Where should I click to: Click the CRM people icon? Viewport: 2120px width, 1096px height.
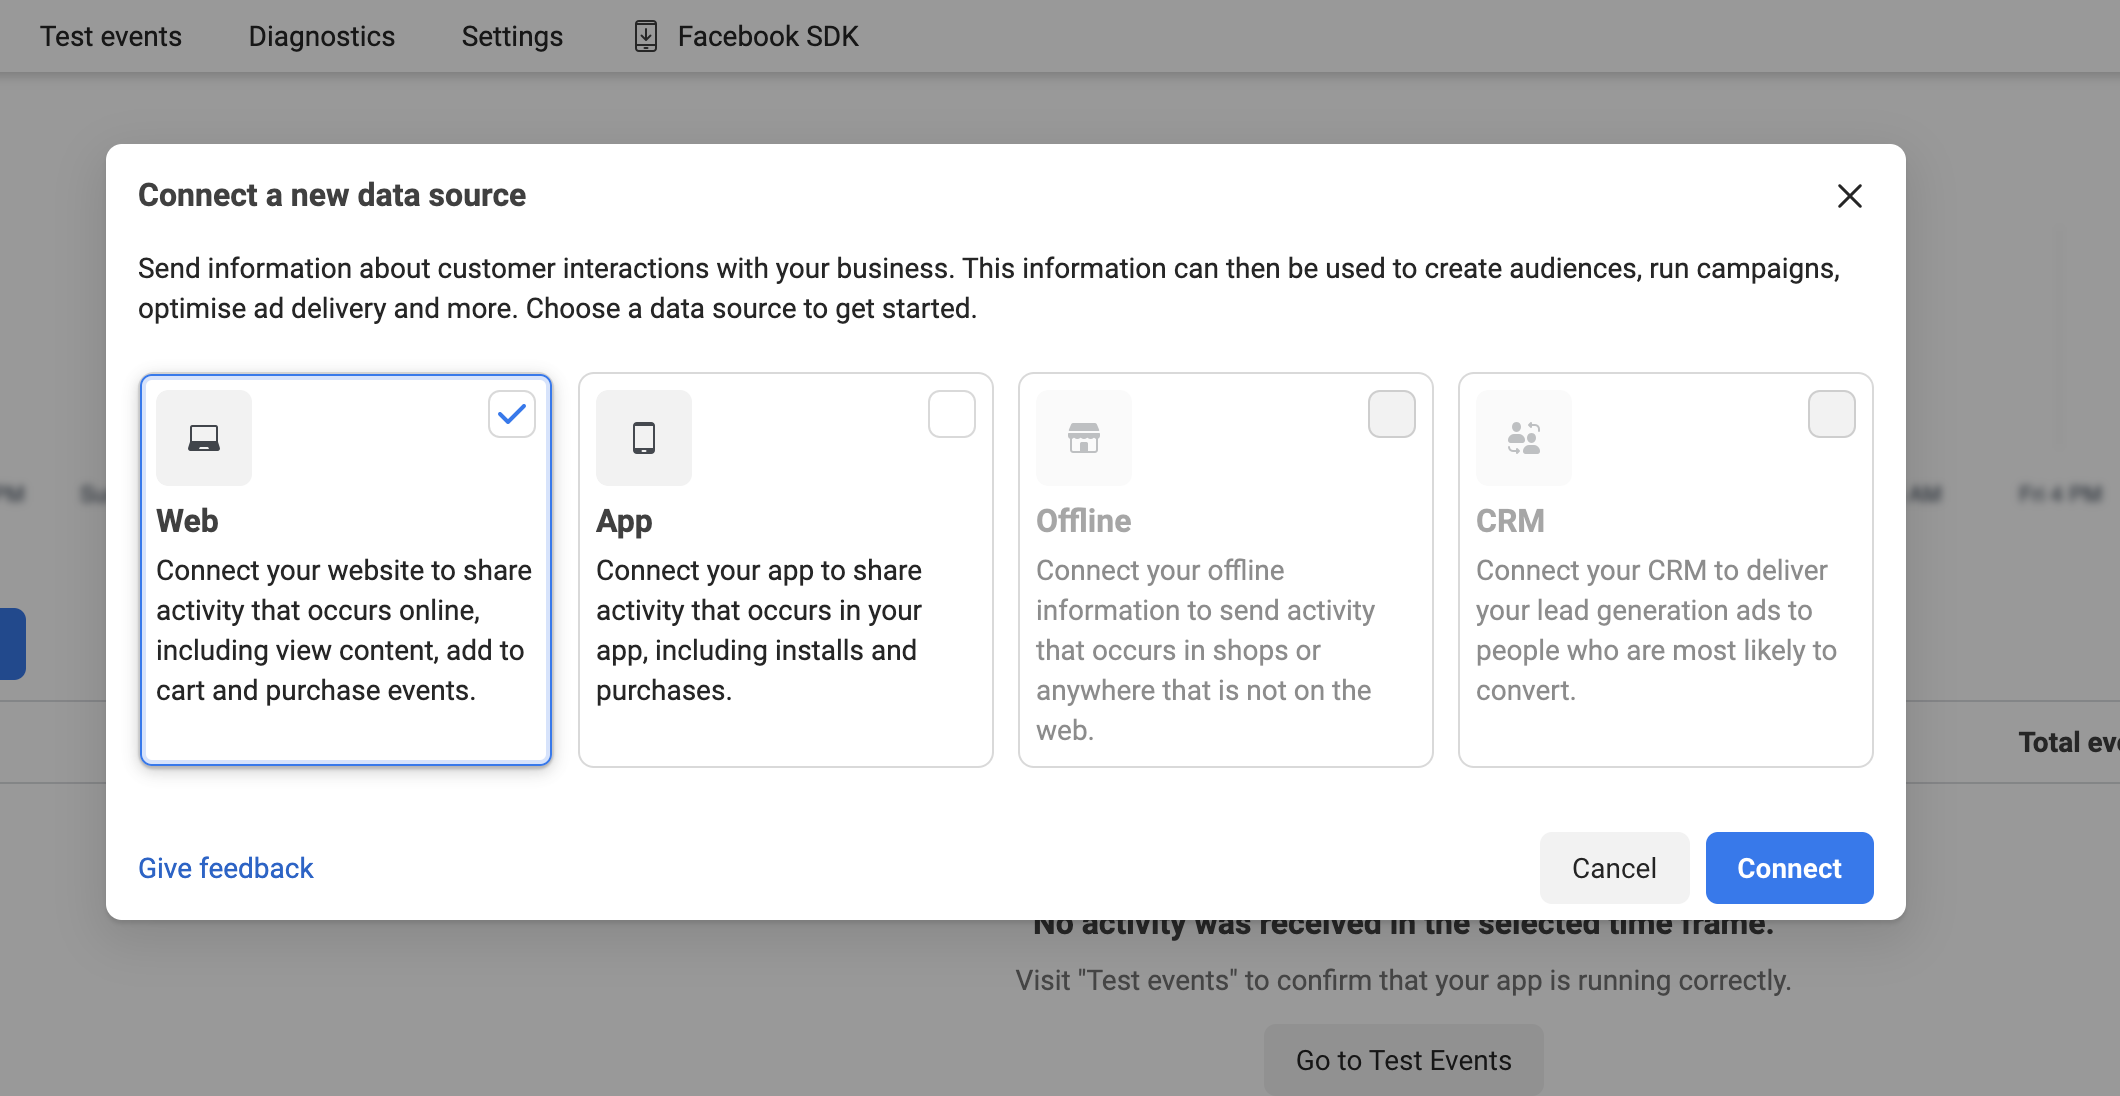(1524, 438)
